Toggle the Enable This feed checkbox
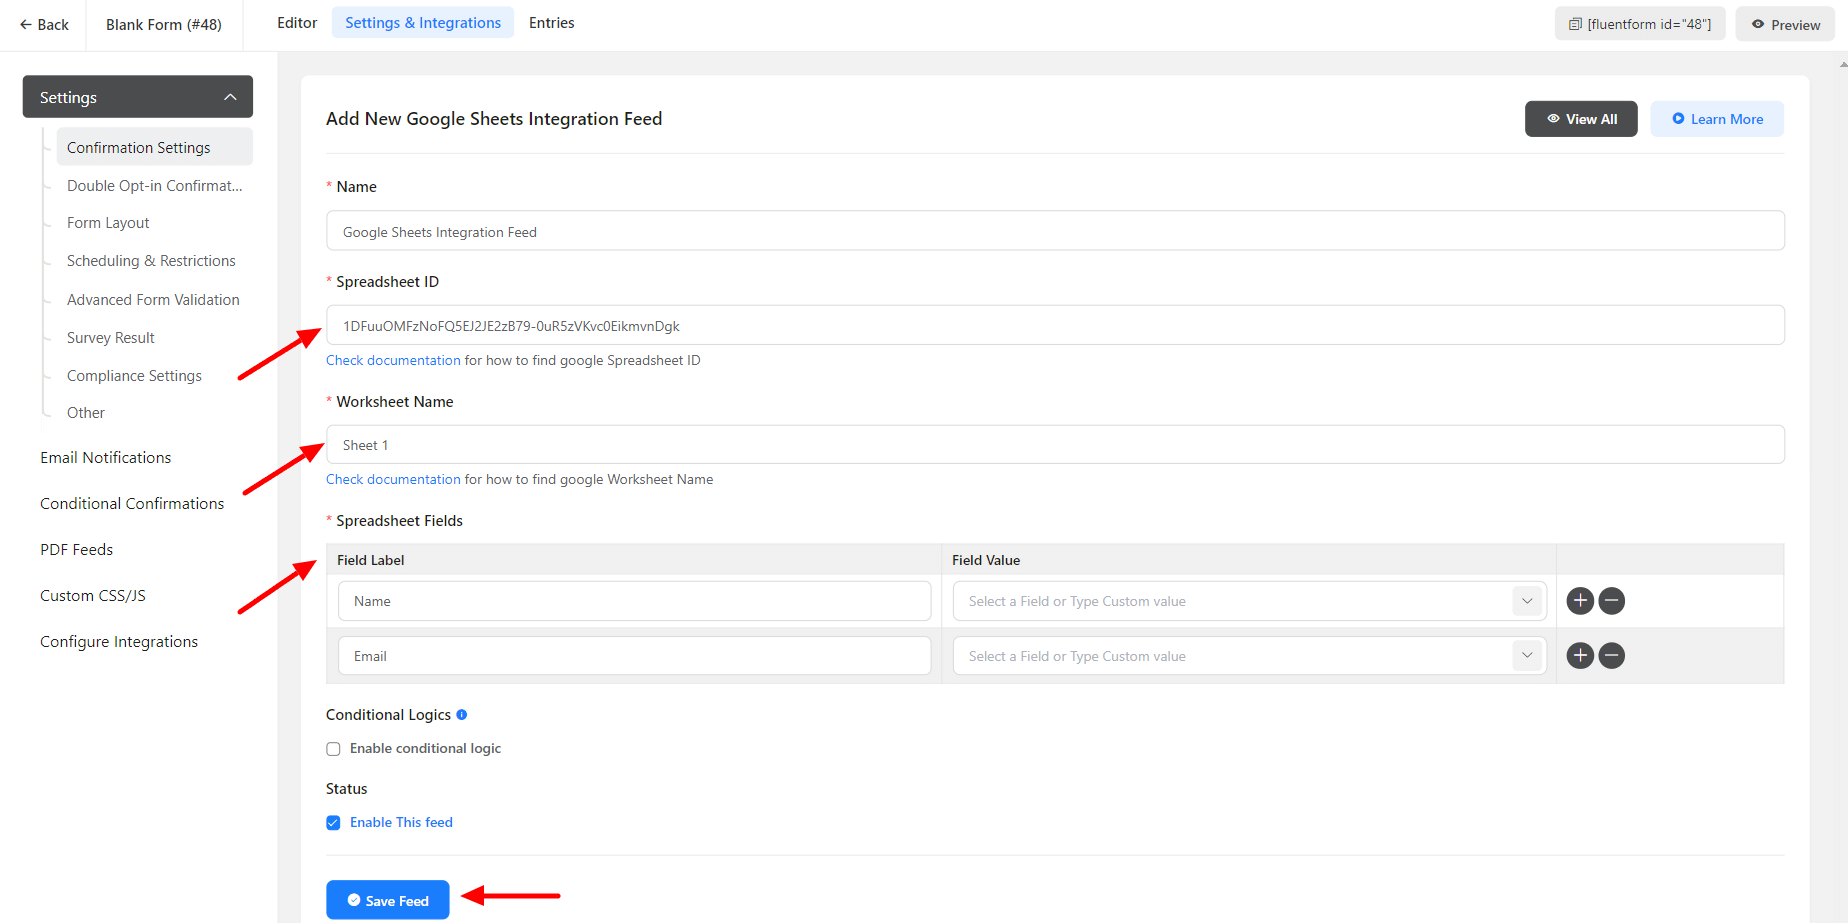1848x923 pixels. 334,823
